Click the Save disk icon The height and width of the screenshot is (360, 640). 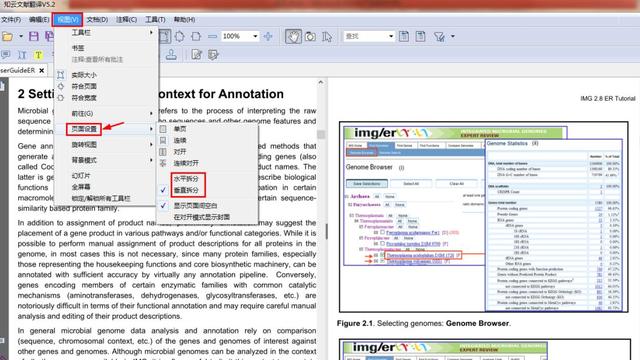34,36
